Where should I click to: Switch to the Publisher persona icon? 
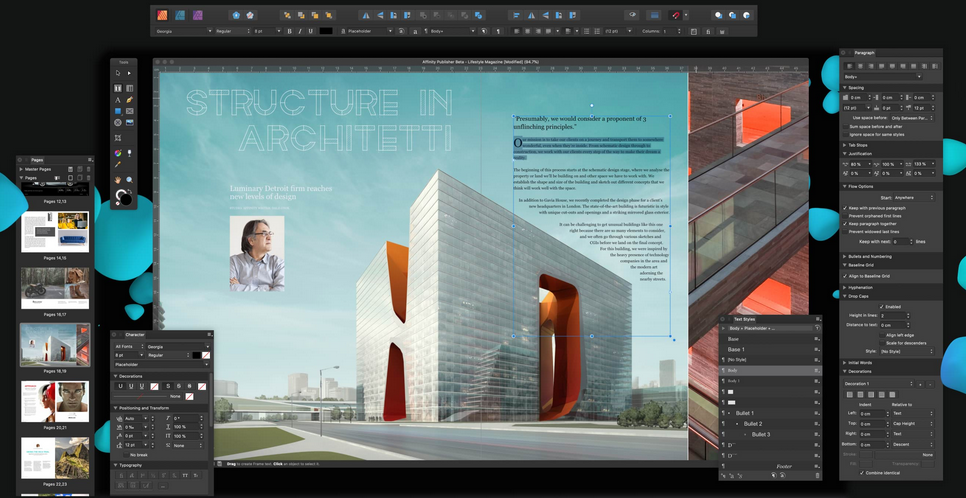pyautogui.click(x=161, y=15)
